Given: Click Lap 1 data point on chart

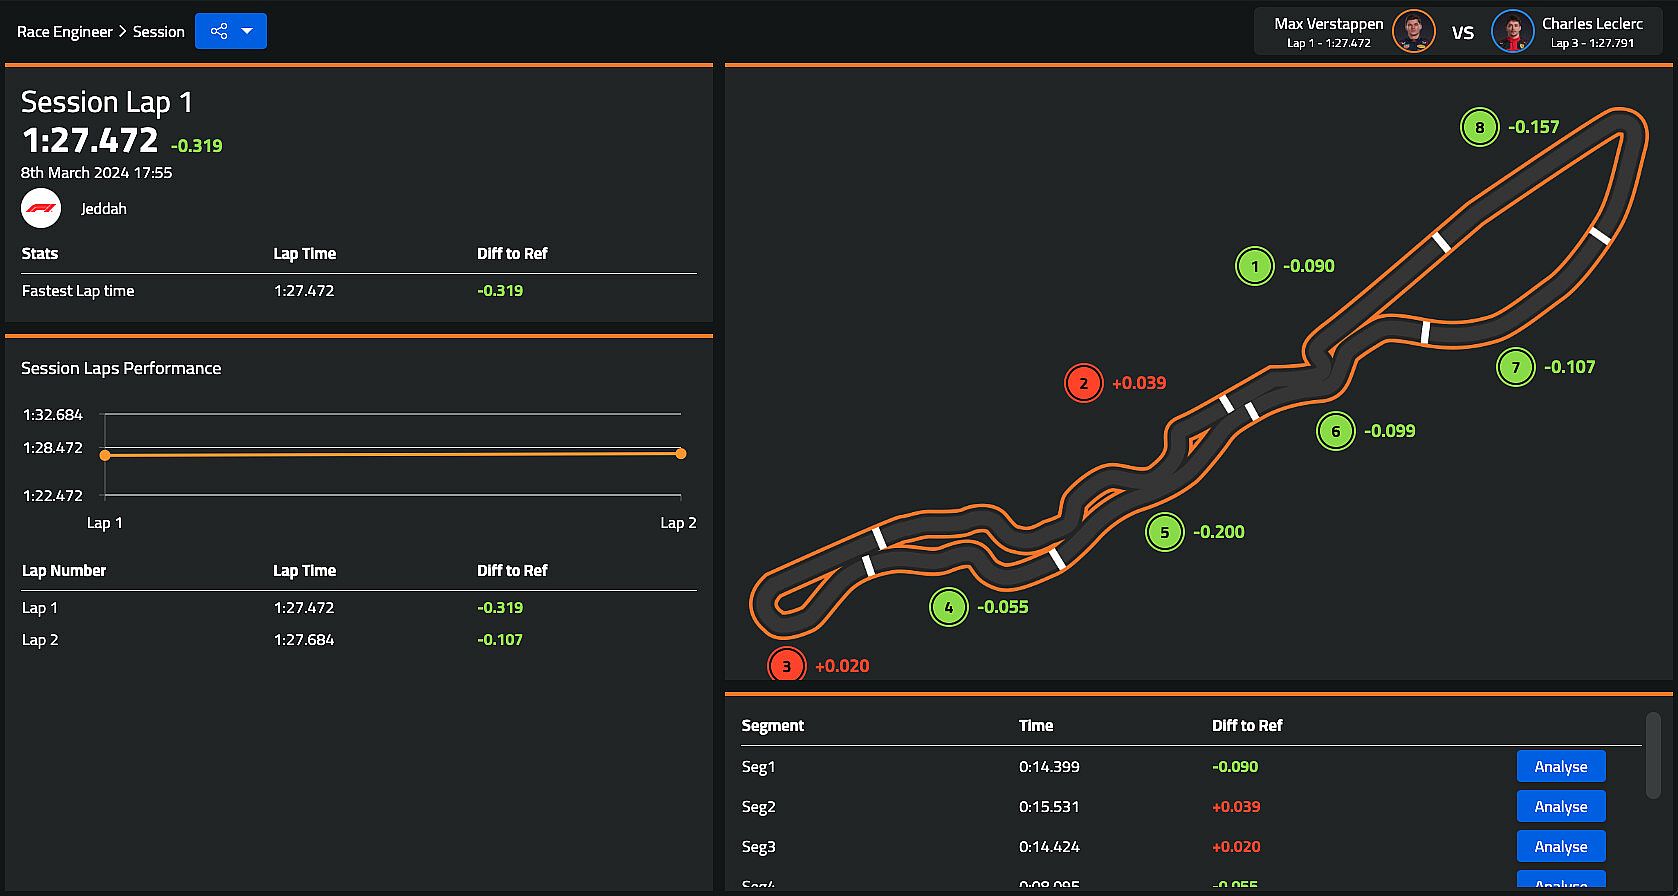Looking at the screenshot, I should tap(105, 455).
